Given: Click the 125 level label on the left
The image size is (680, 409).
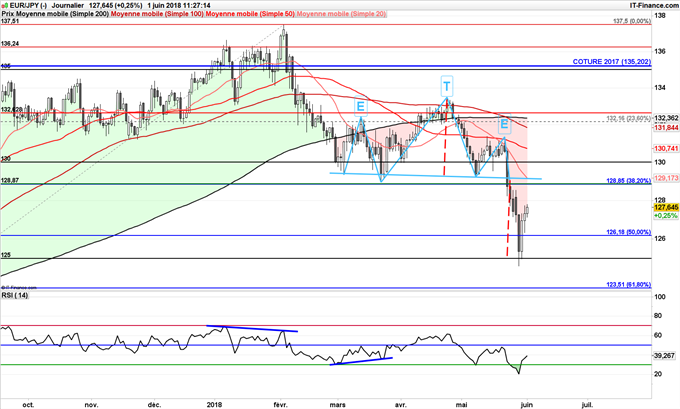Looking at the screenshot, I should 6,255.
